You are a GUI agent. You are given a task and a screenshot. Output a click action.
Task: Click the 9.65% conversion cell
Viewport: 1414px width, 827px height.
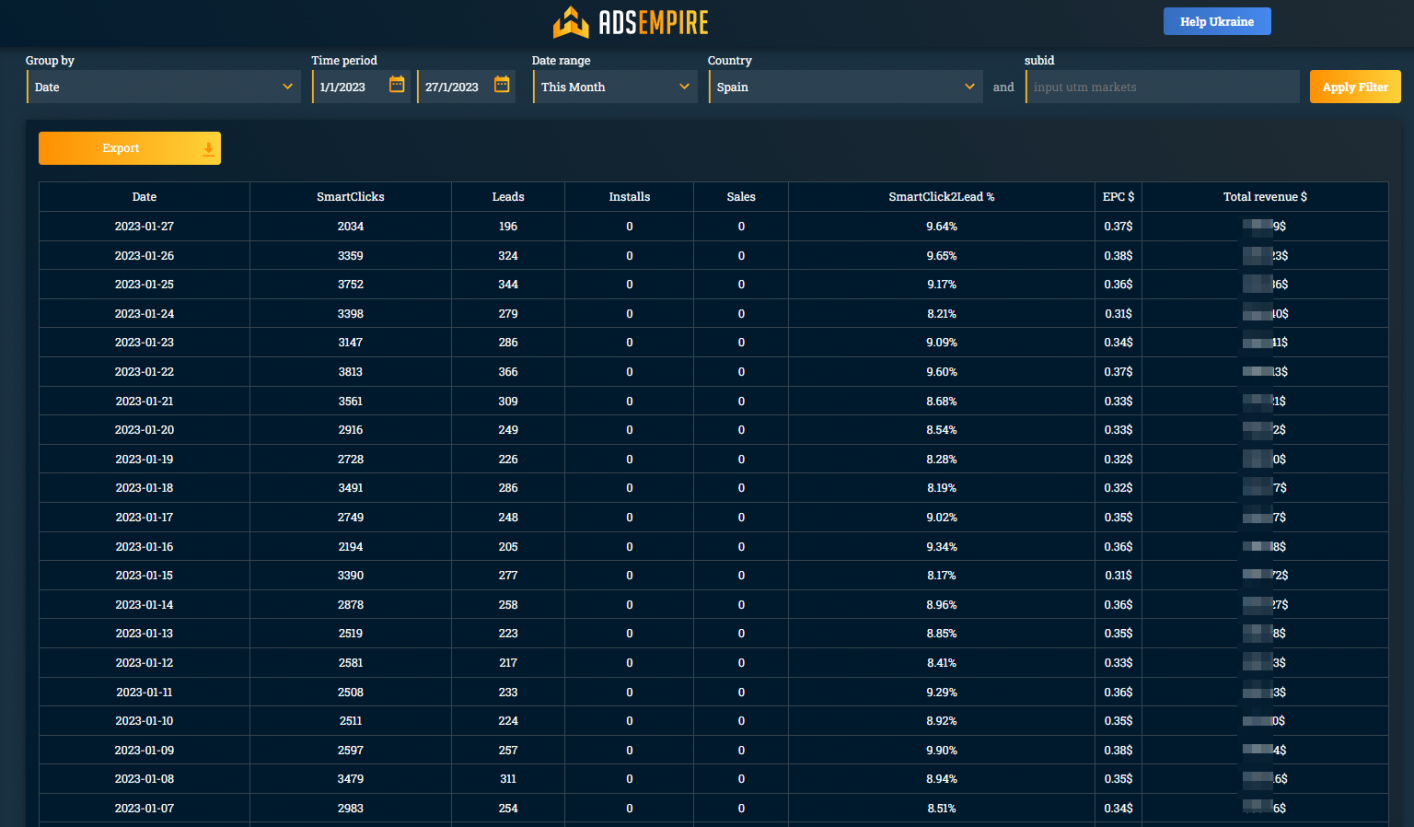(x=941, y=255)
